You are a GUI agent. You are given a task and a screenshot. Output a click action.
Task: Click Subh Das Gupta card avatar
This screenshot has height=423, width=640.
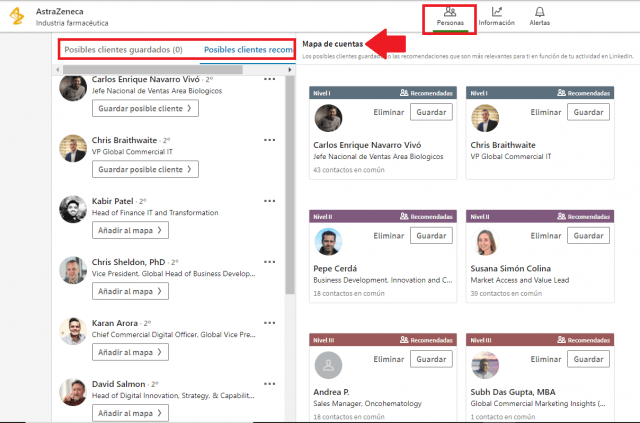(x=485, y=365)
